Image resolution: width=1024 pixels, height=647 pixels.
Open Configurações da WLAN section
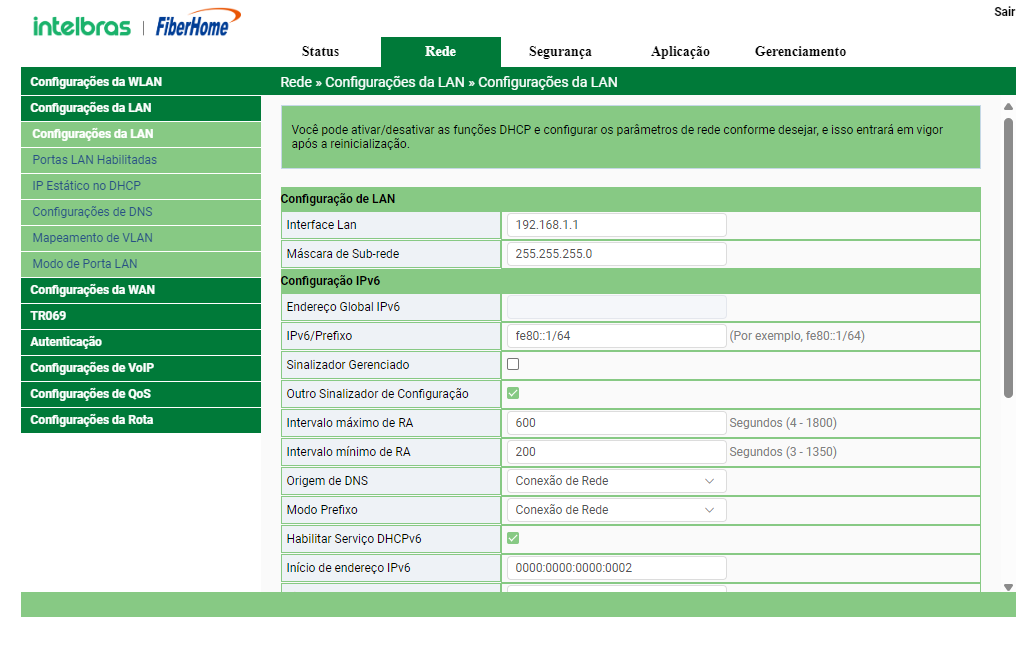[141, 82]
